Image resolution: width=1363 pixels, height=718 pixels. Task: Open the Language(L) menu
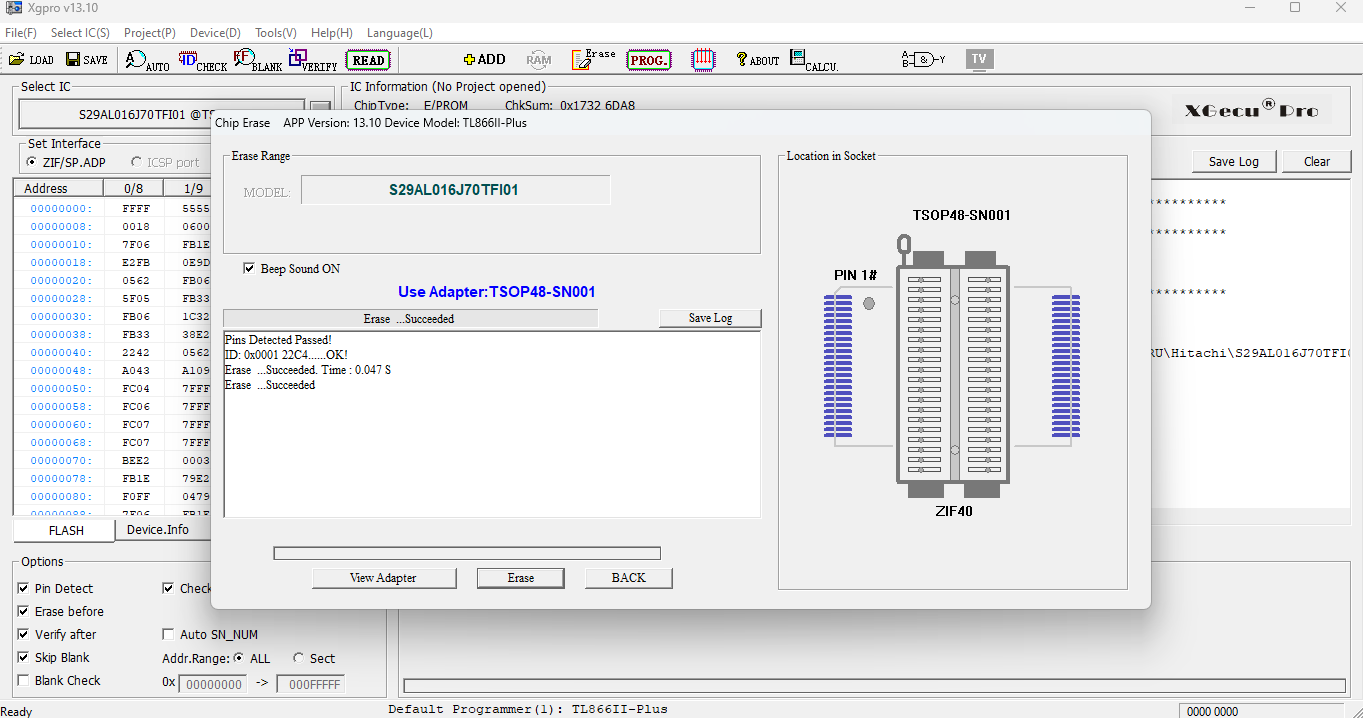399,33
